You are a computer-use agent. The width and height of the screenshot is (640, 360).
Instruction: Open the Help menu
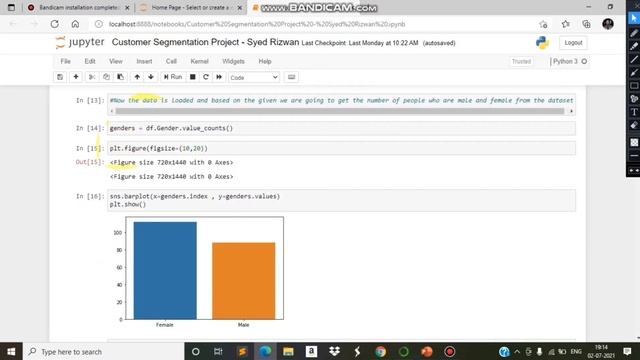(x=265, y=61)
